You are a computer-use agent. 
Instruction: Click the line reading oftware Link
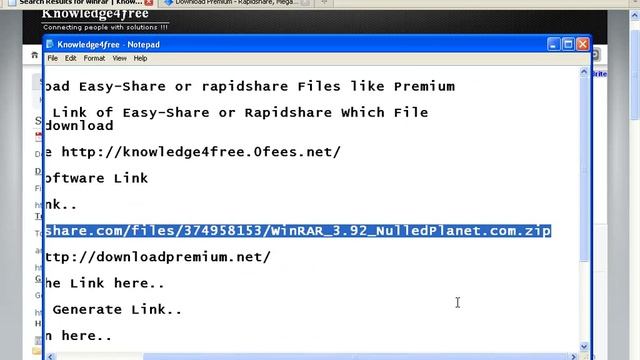coord(97,178)
